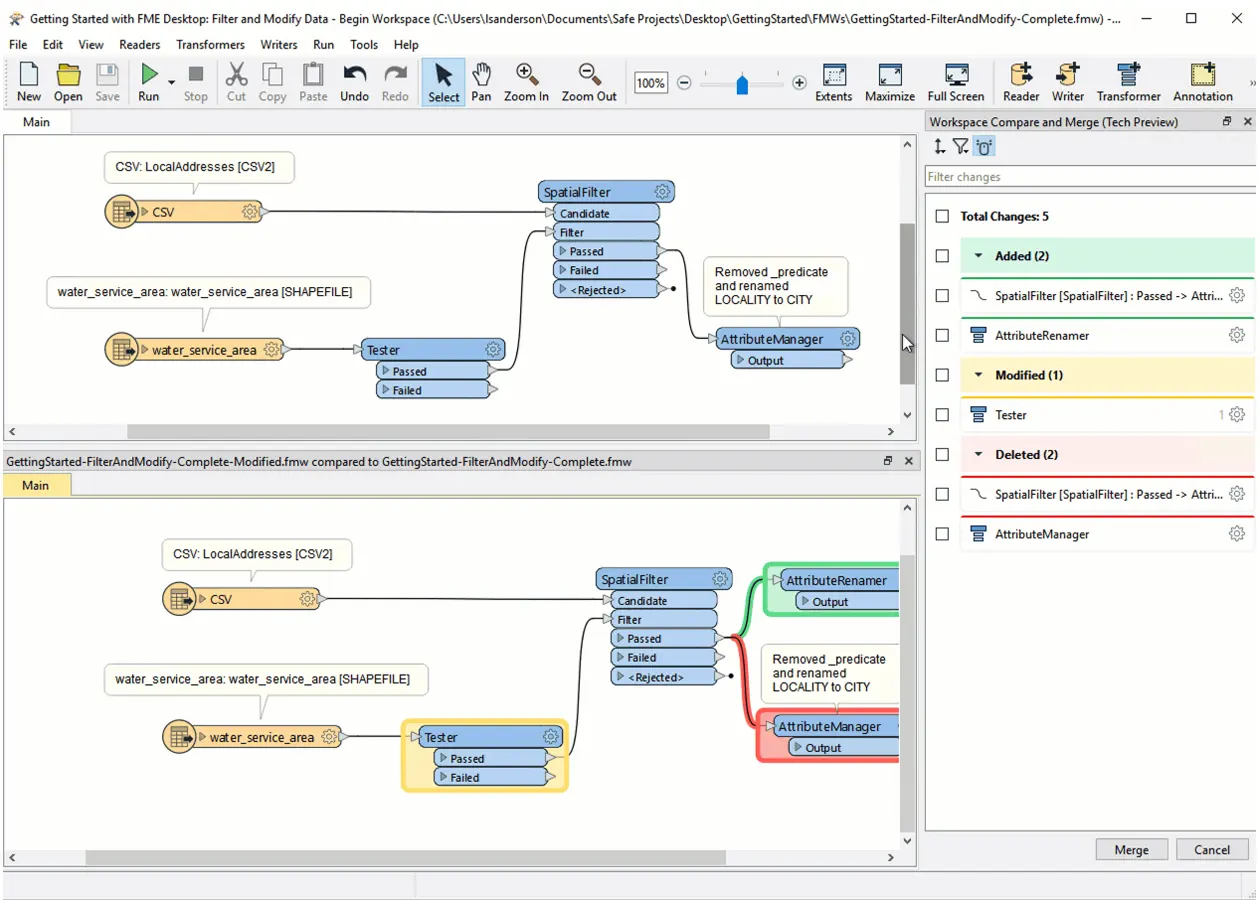Open the Transformers menu
Viewport: 1260px width, 900px height.
click(x=210, y=44)
